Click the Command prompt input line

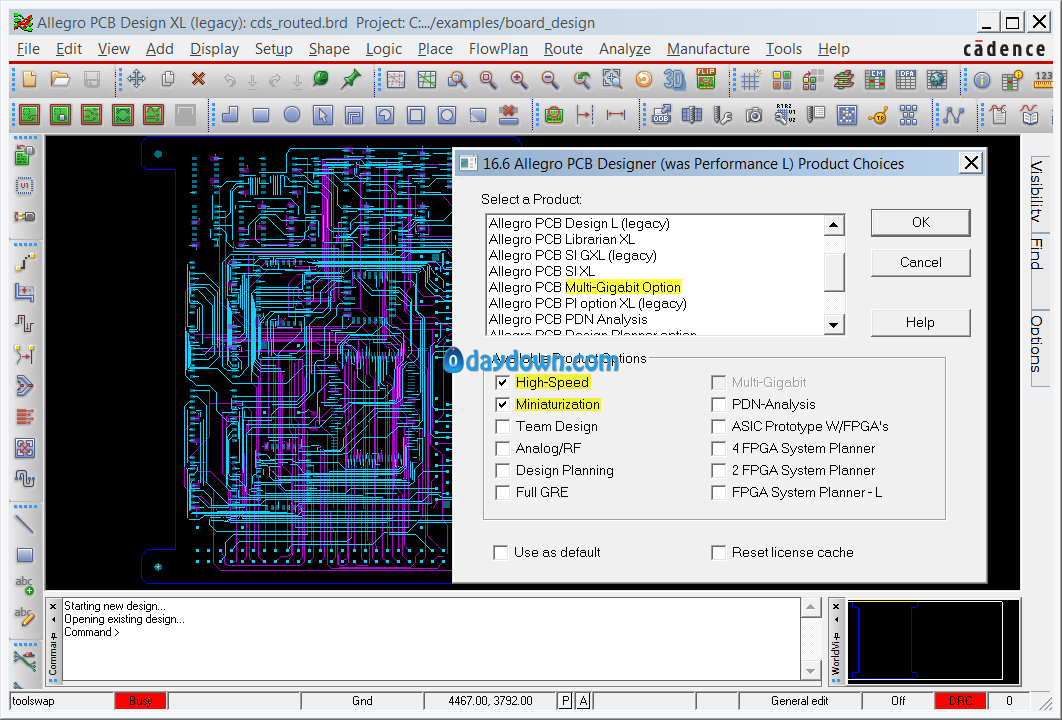point(431,633)
